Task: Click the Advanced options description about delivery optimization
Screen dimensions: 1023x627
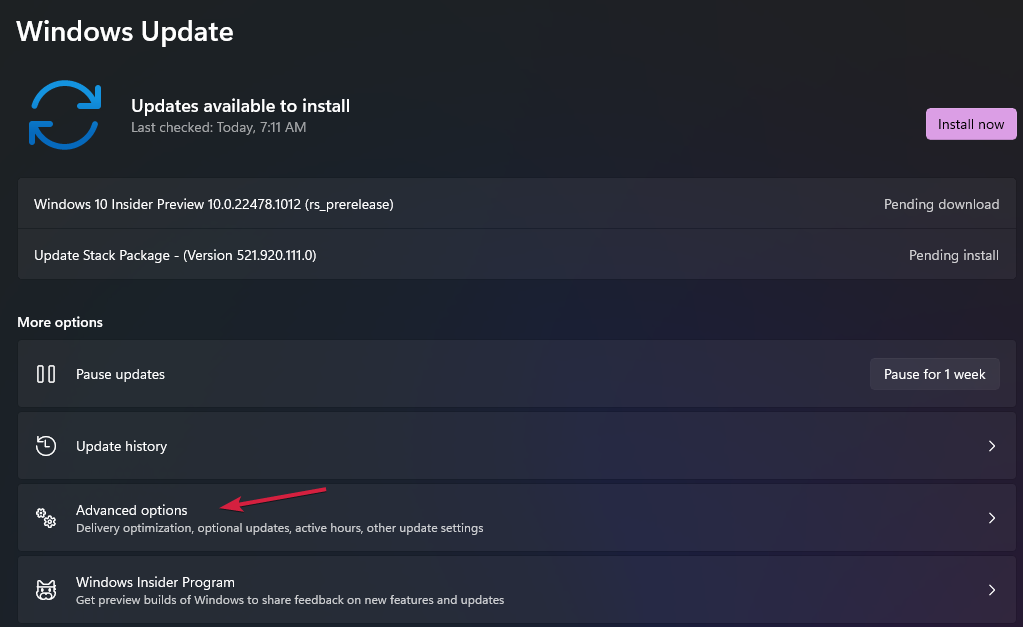Action: coord(279,528)
